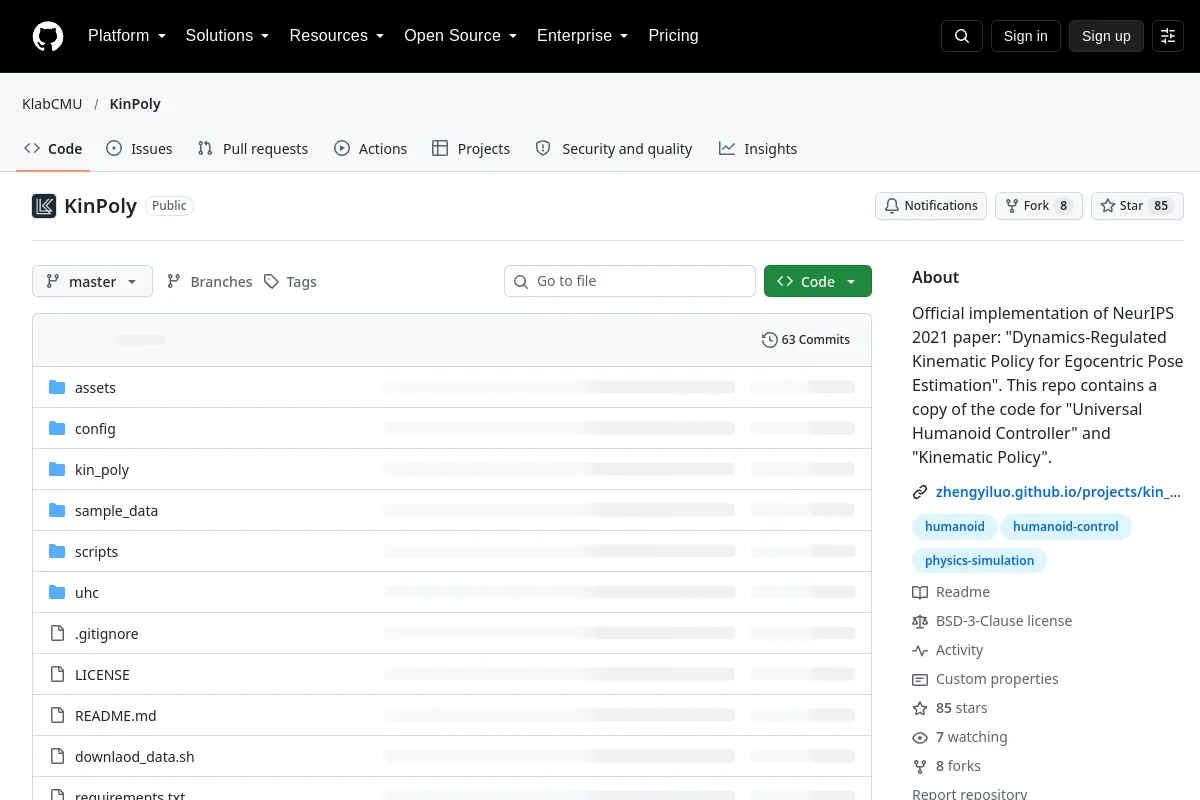View the Branches list

pos(209,281)
